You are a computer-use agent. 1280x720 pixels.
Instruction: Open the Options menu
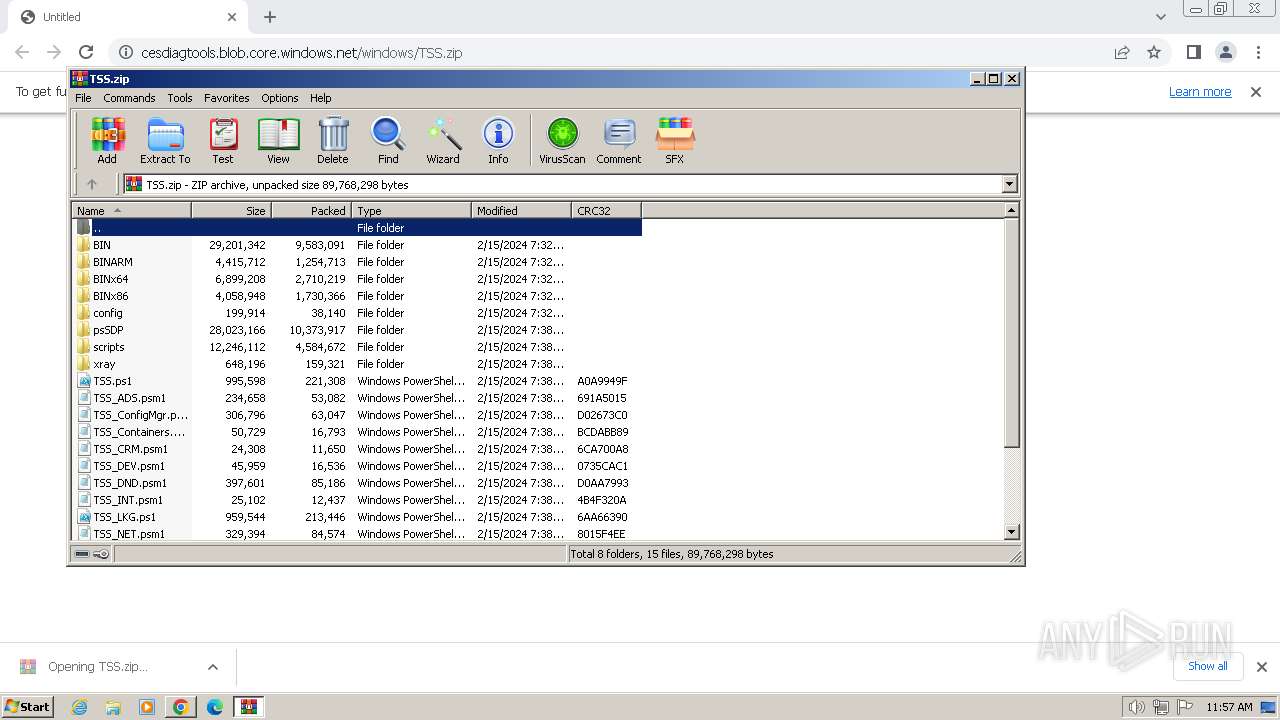coord(280,98)
